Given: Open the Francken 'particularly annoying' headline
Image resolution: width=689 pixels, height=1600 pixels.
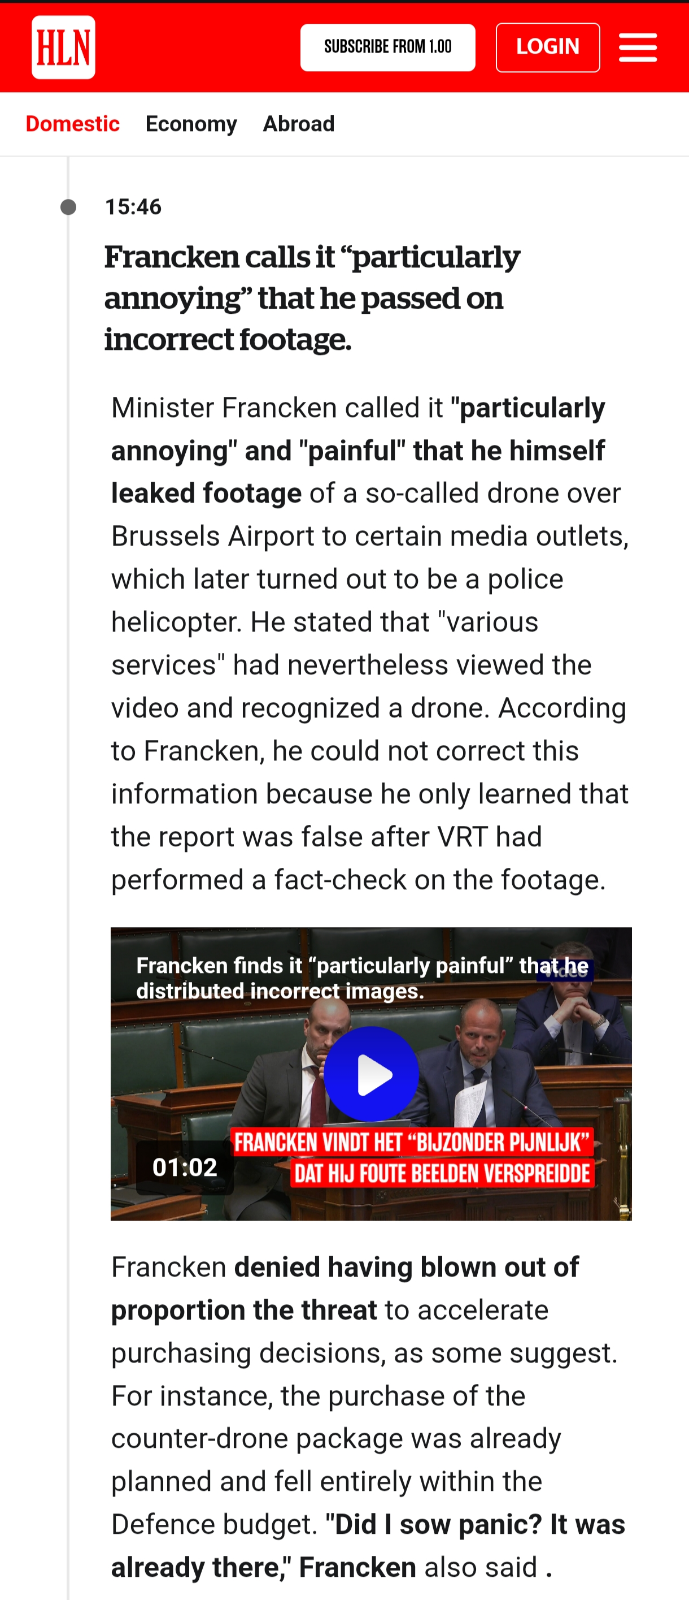Looking at the screenshot, I should click(313, 298).
